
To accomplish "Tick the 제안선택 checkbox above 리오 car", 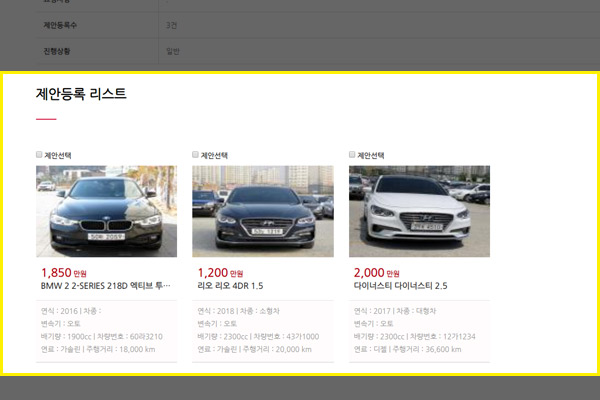I will 196,155.
